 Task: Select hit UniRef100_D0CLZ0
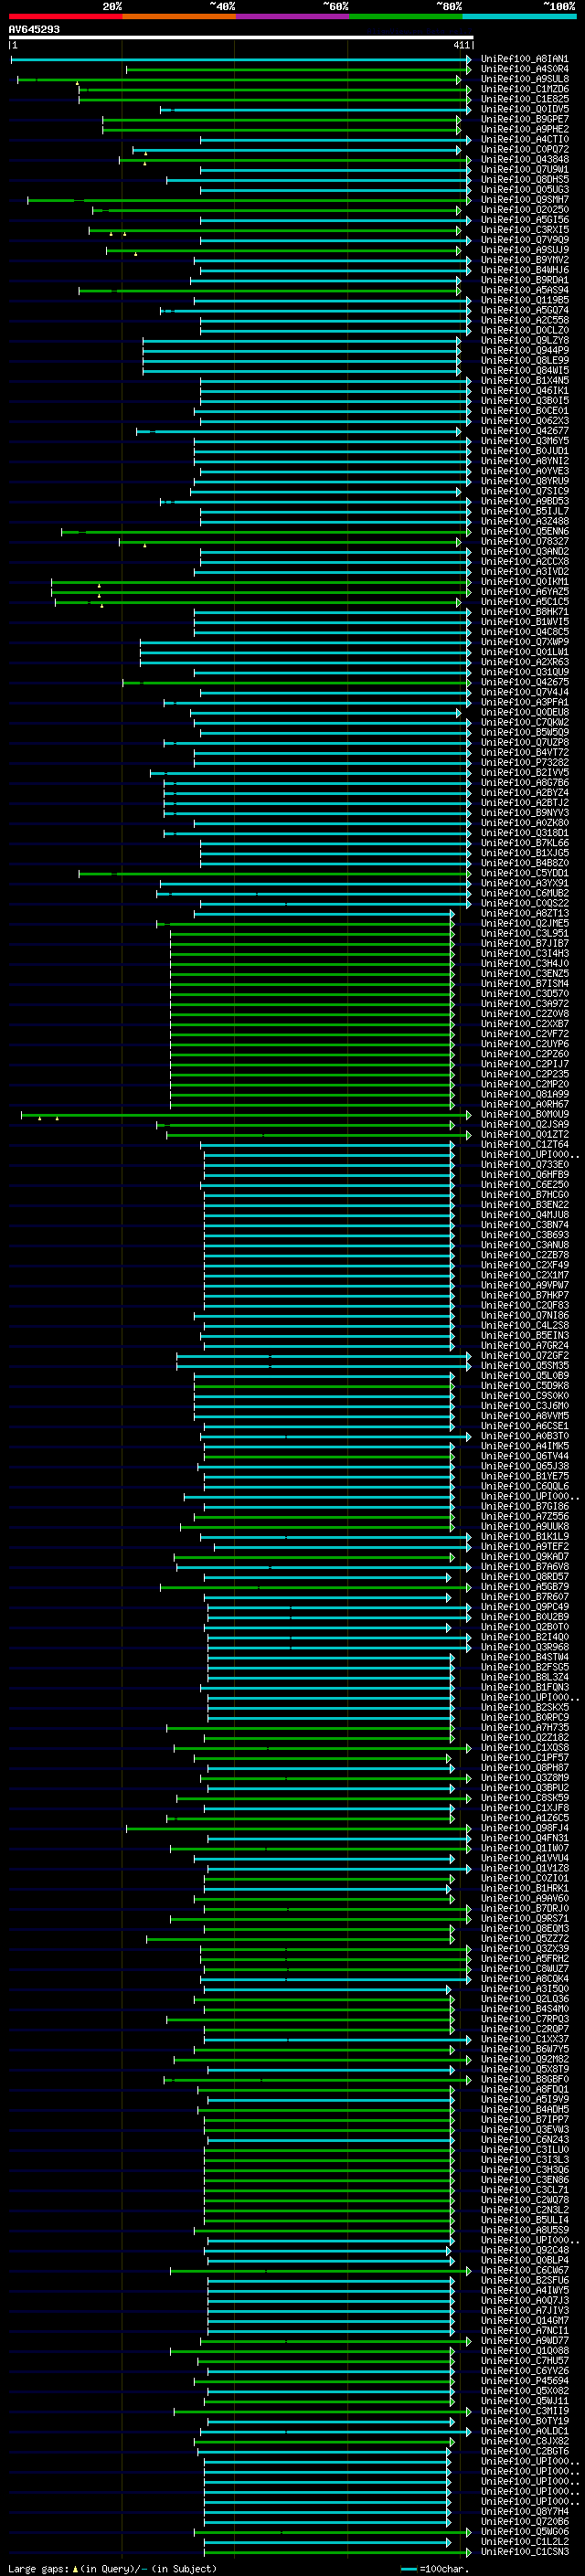pyautogui.click(x=525, y=330)
